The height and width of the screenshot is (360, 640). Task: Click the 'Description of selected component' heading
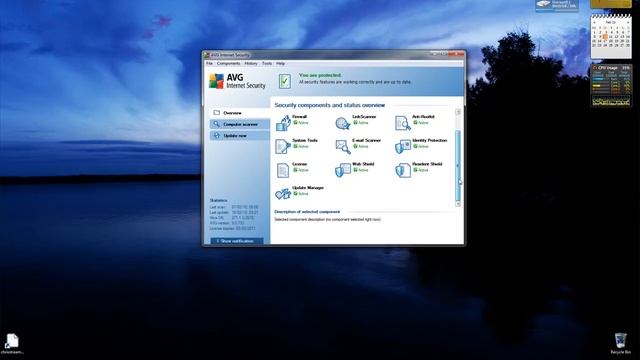pyautogui.click(x=307, y=212)
